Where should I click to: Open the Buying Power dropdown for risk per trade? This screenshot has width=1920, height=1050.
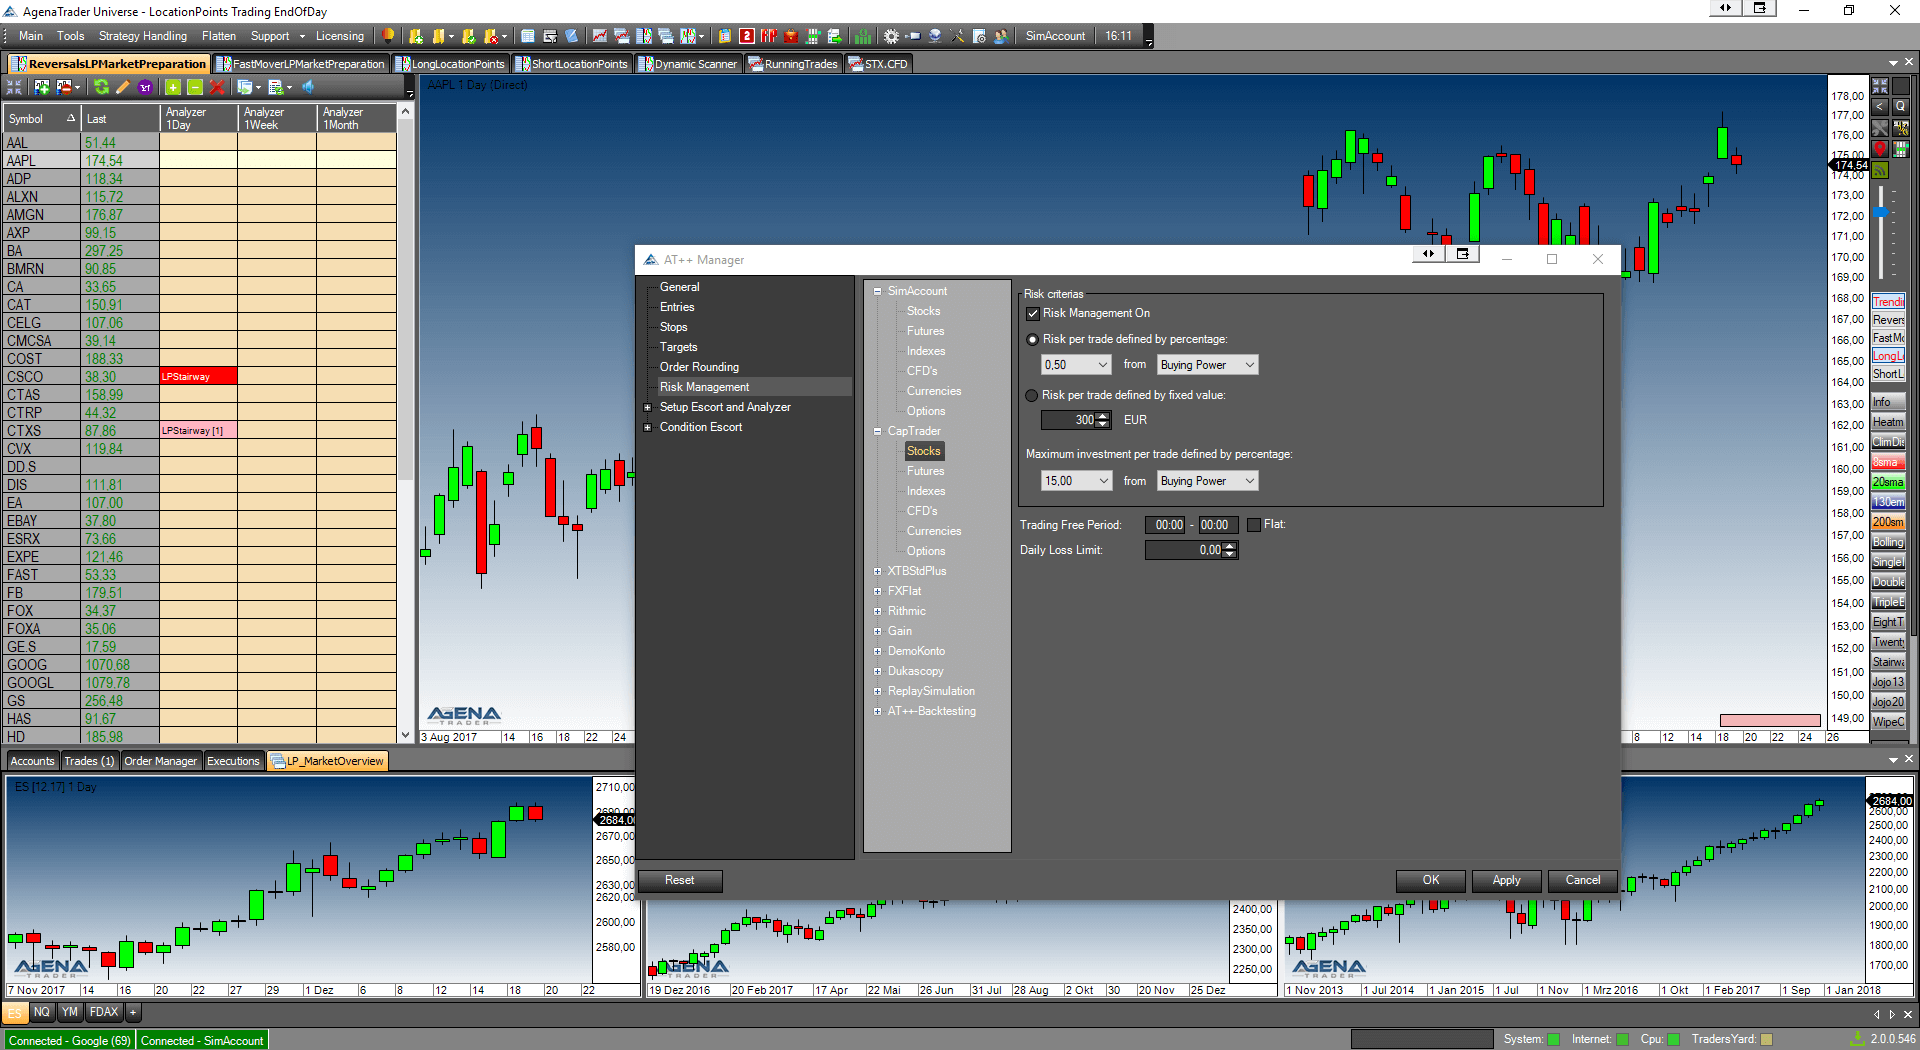click(x=1207, y=365)
